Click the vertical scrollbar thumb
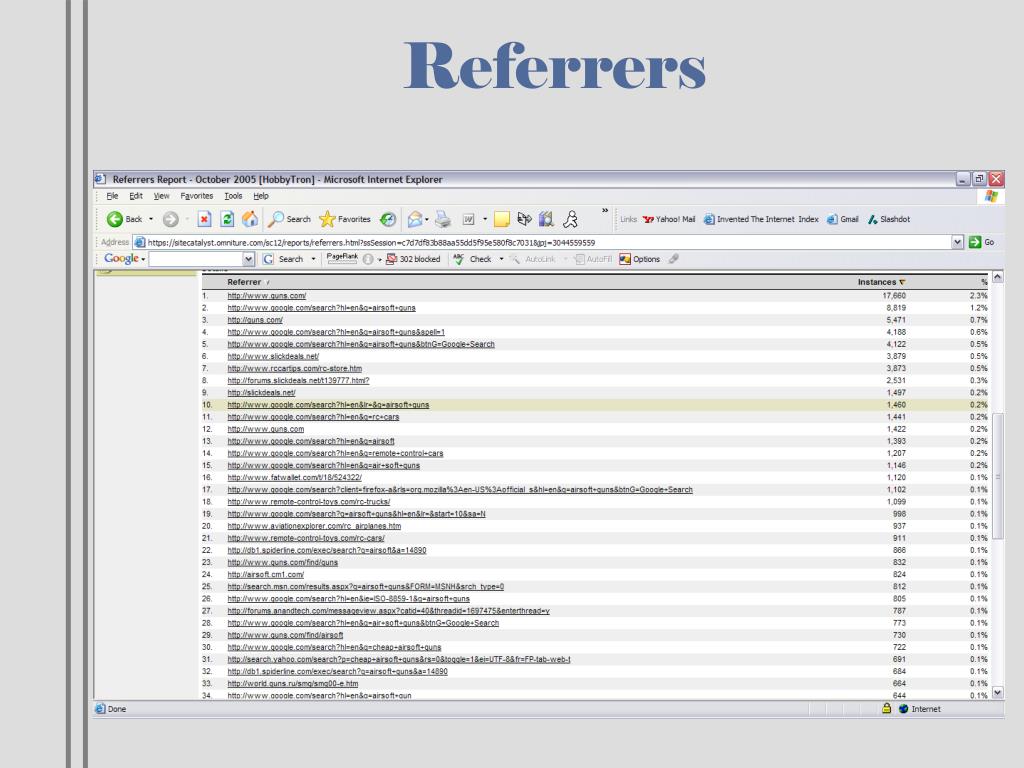 (997, 476)
